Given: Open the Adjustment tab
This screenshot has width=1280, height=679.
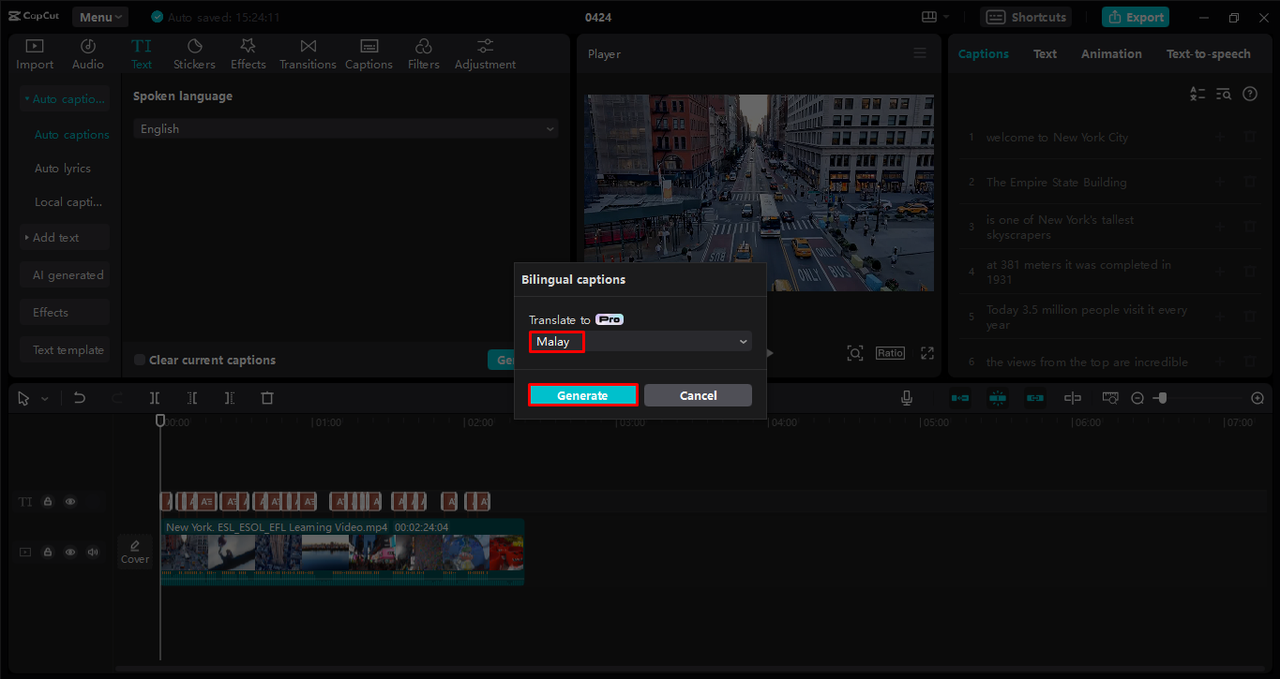Looking at the screenshot, I should point(485,54).
